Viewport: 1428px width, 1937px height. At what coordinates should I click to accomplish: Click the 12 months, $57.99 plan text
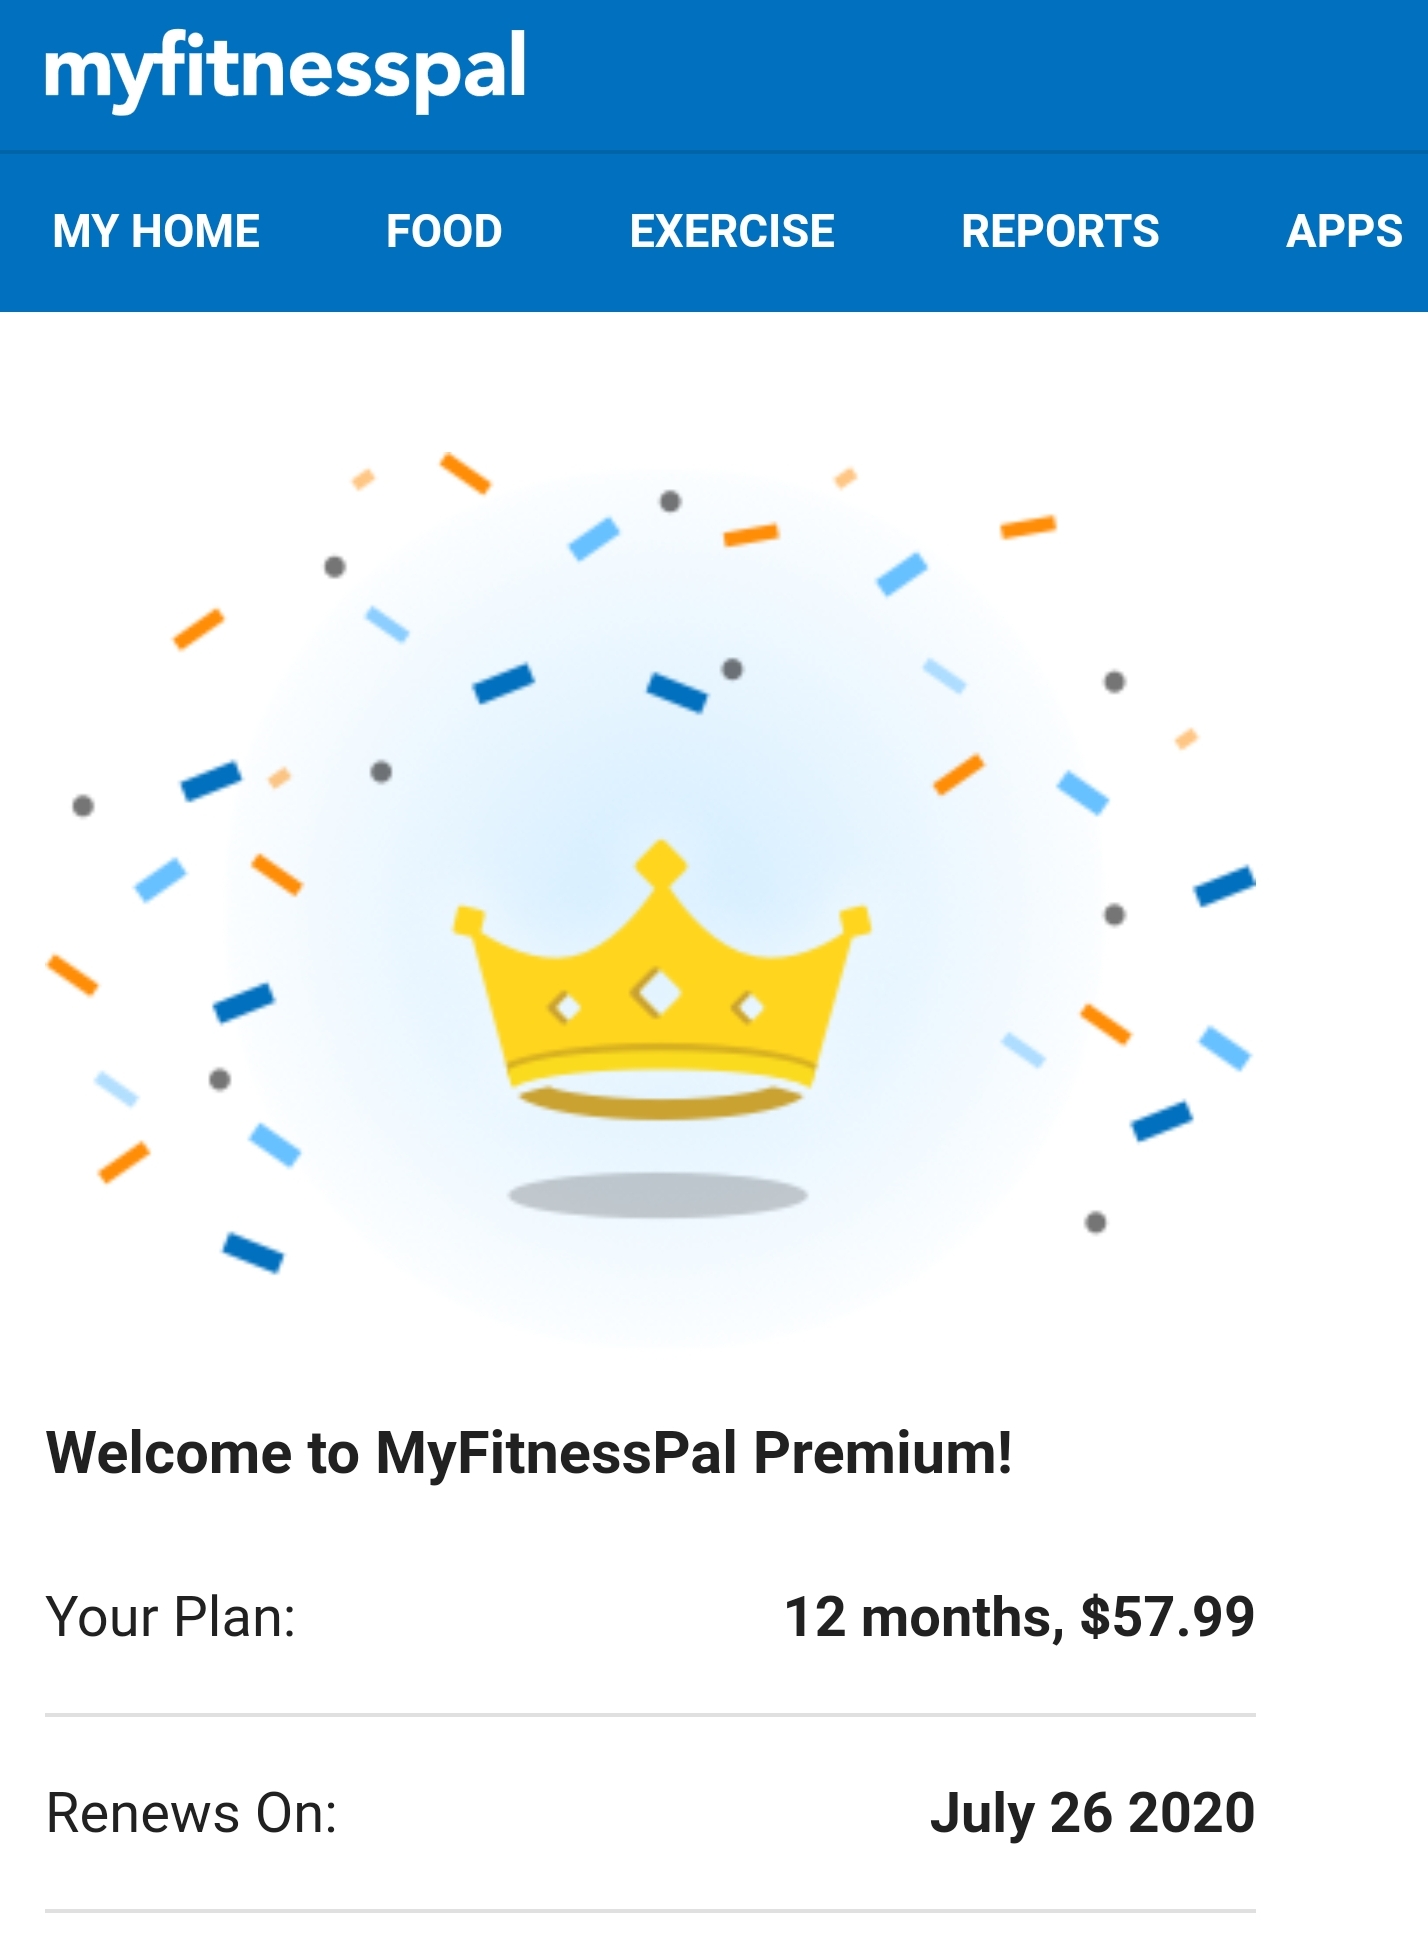(x=1018, y=1617)
